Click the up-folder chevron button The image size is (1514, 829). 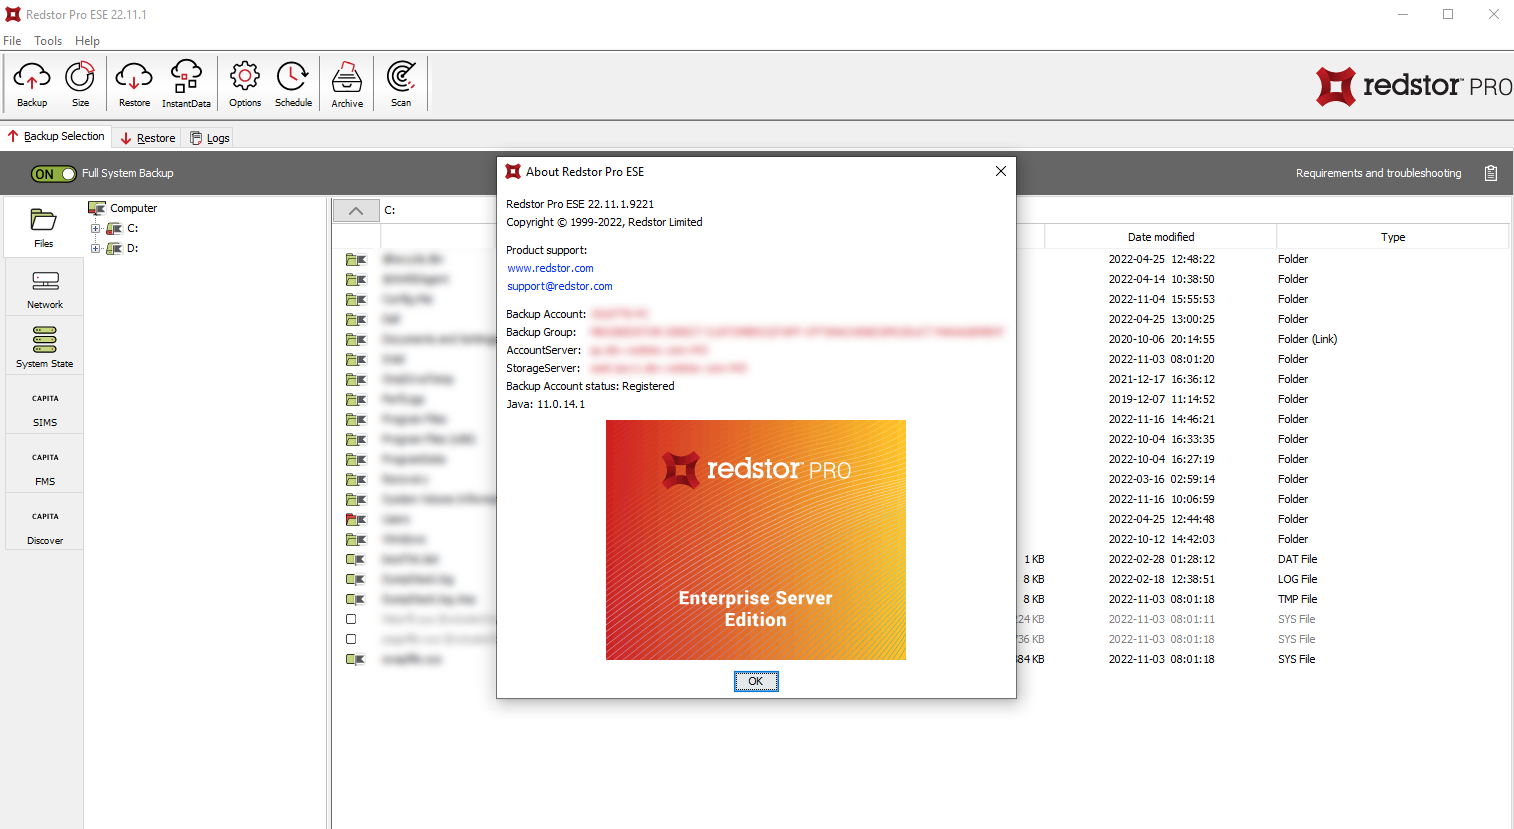pos(356,210)
